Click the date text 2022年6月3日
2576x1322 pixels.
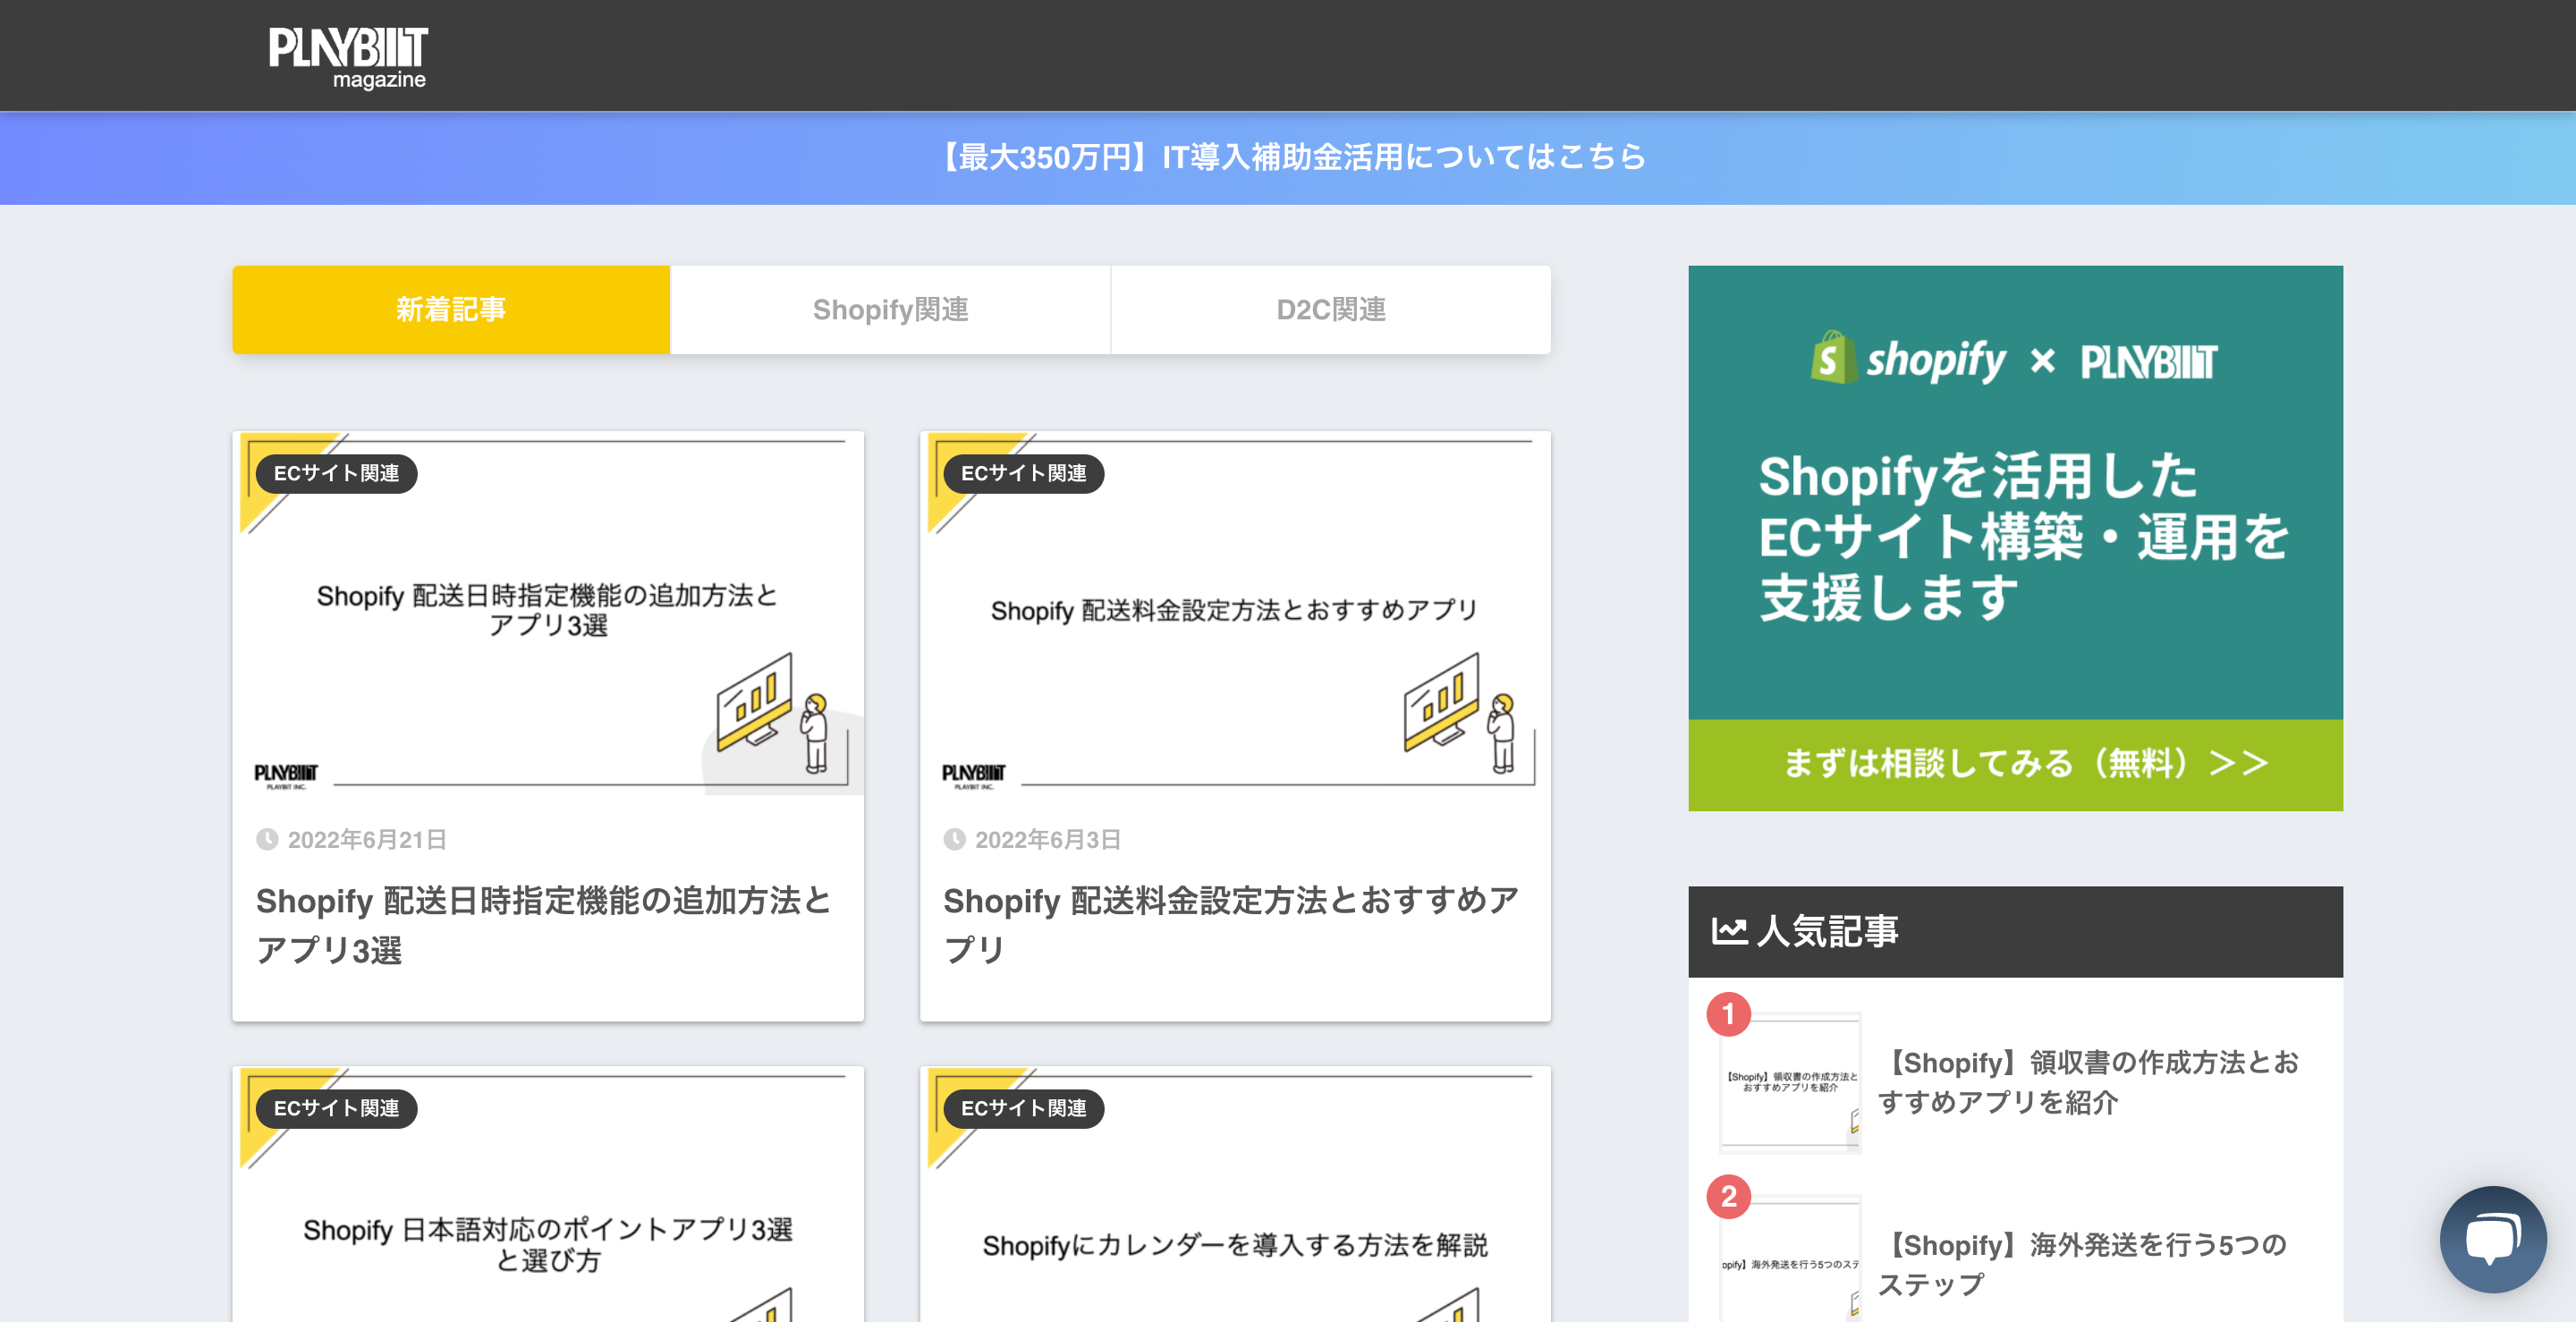click(x=1047, y=839)
